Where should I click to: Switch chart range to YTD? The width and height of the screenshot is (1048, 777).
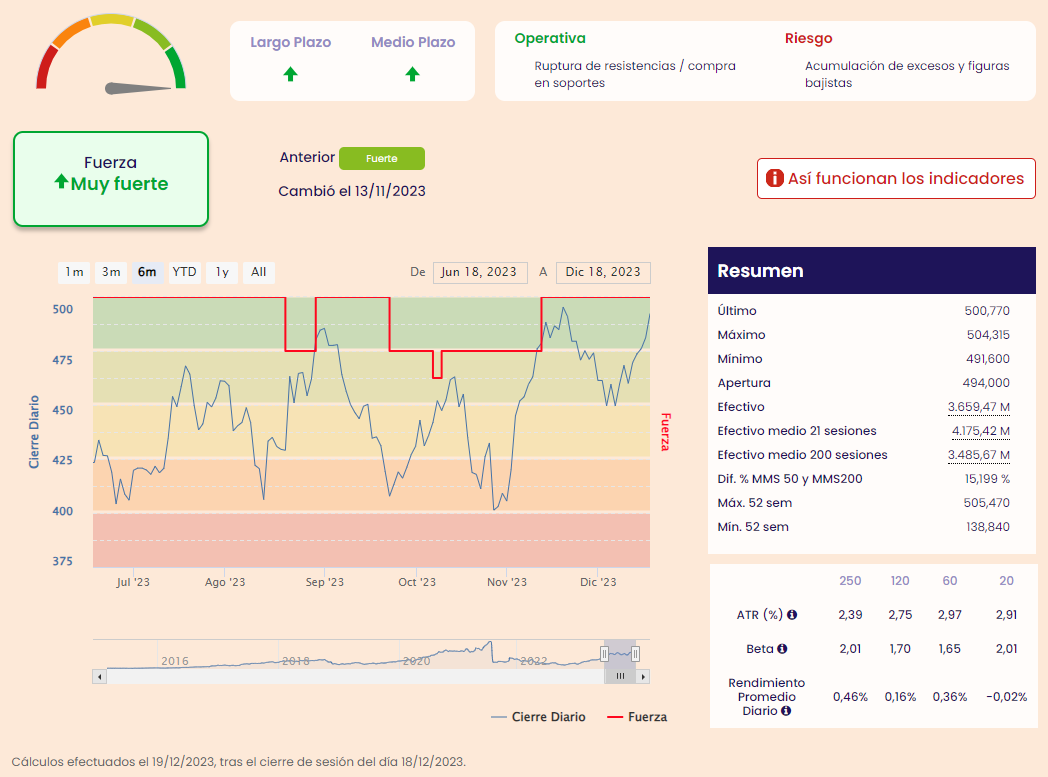click(184, 272)
